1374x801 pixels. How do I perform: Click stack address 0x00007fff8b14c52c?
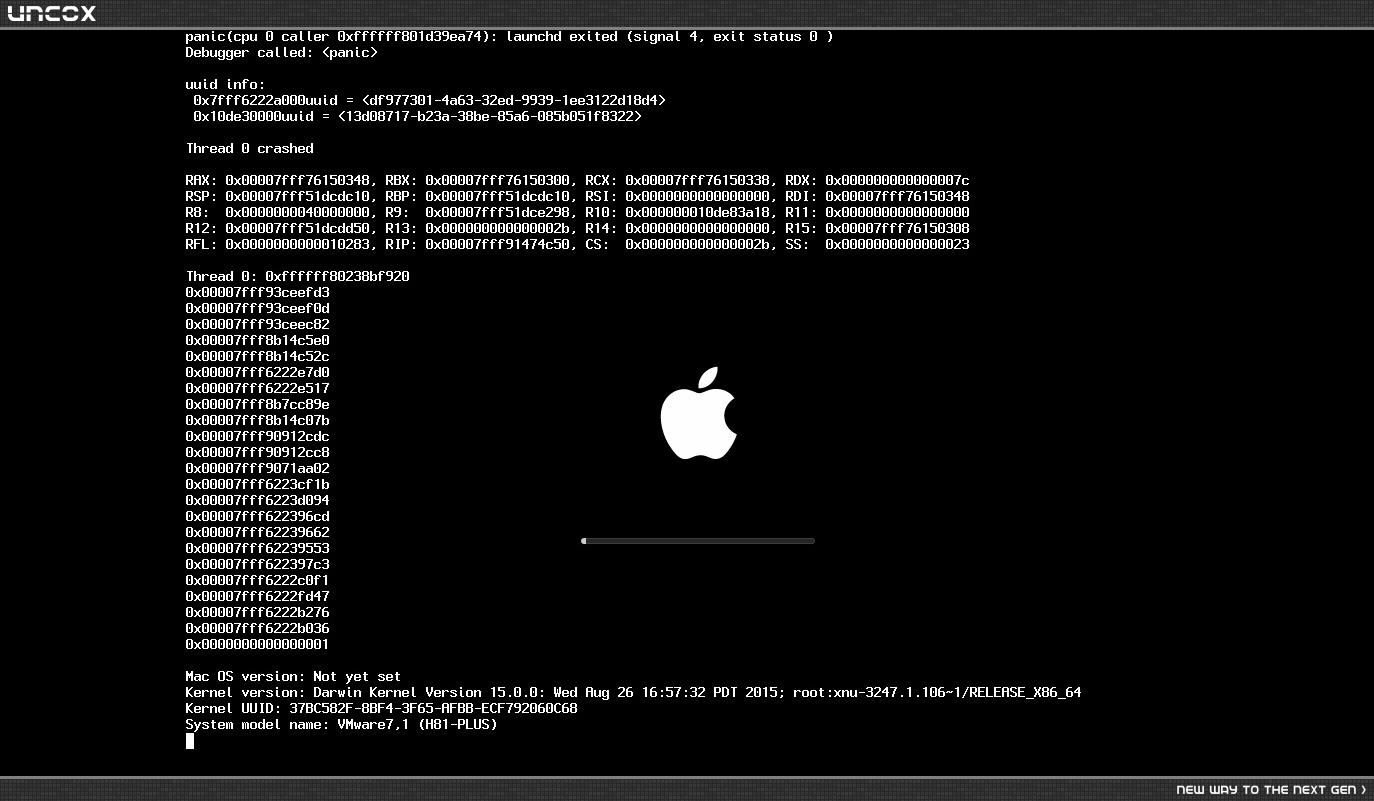coord(258,357)
